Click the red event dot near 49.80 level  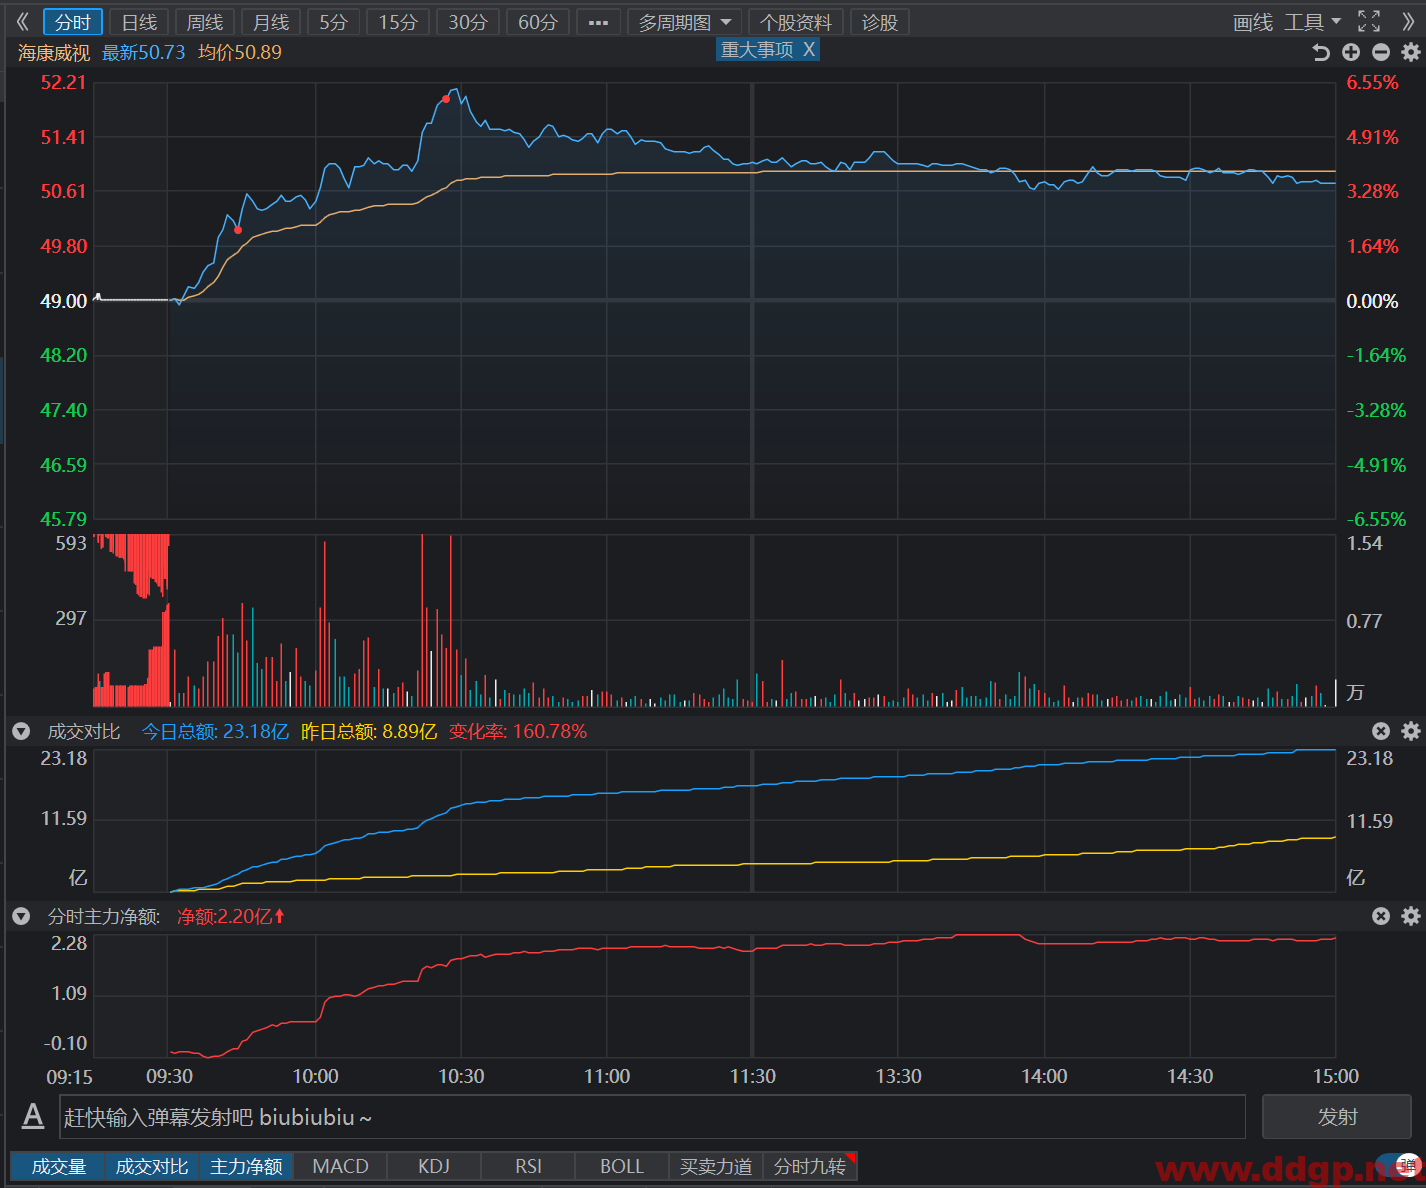[238, 230]
